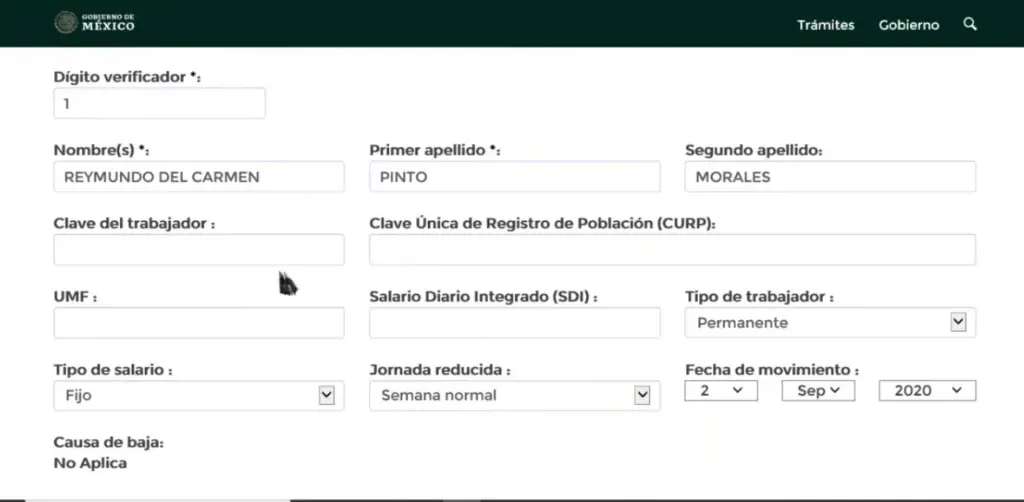Expand the Tipo de salario dropdown

[199, 396]
